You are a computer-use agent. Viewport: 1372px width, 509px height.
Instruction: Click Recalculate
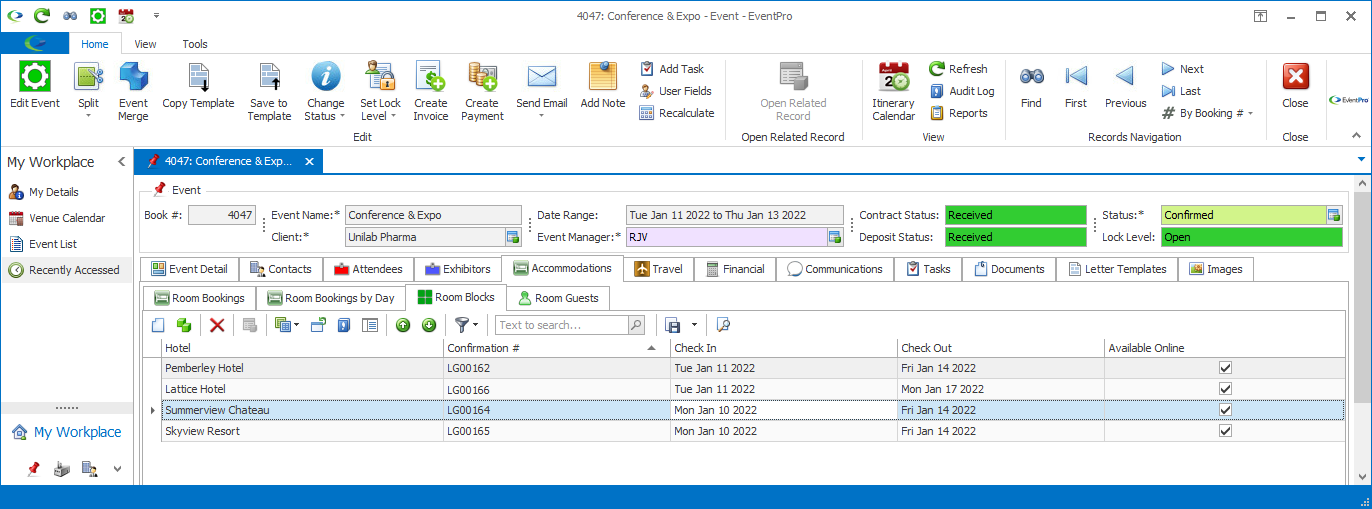coord(676,113)
